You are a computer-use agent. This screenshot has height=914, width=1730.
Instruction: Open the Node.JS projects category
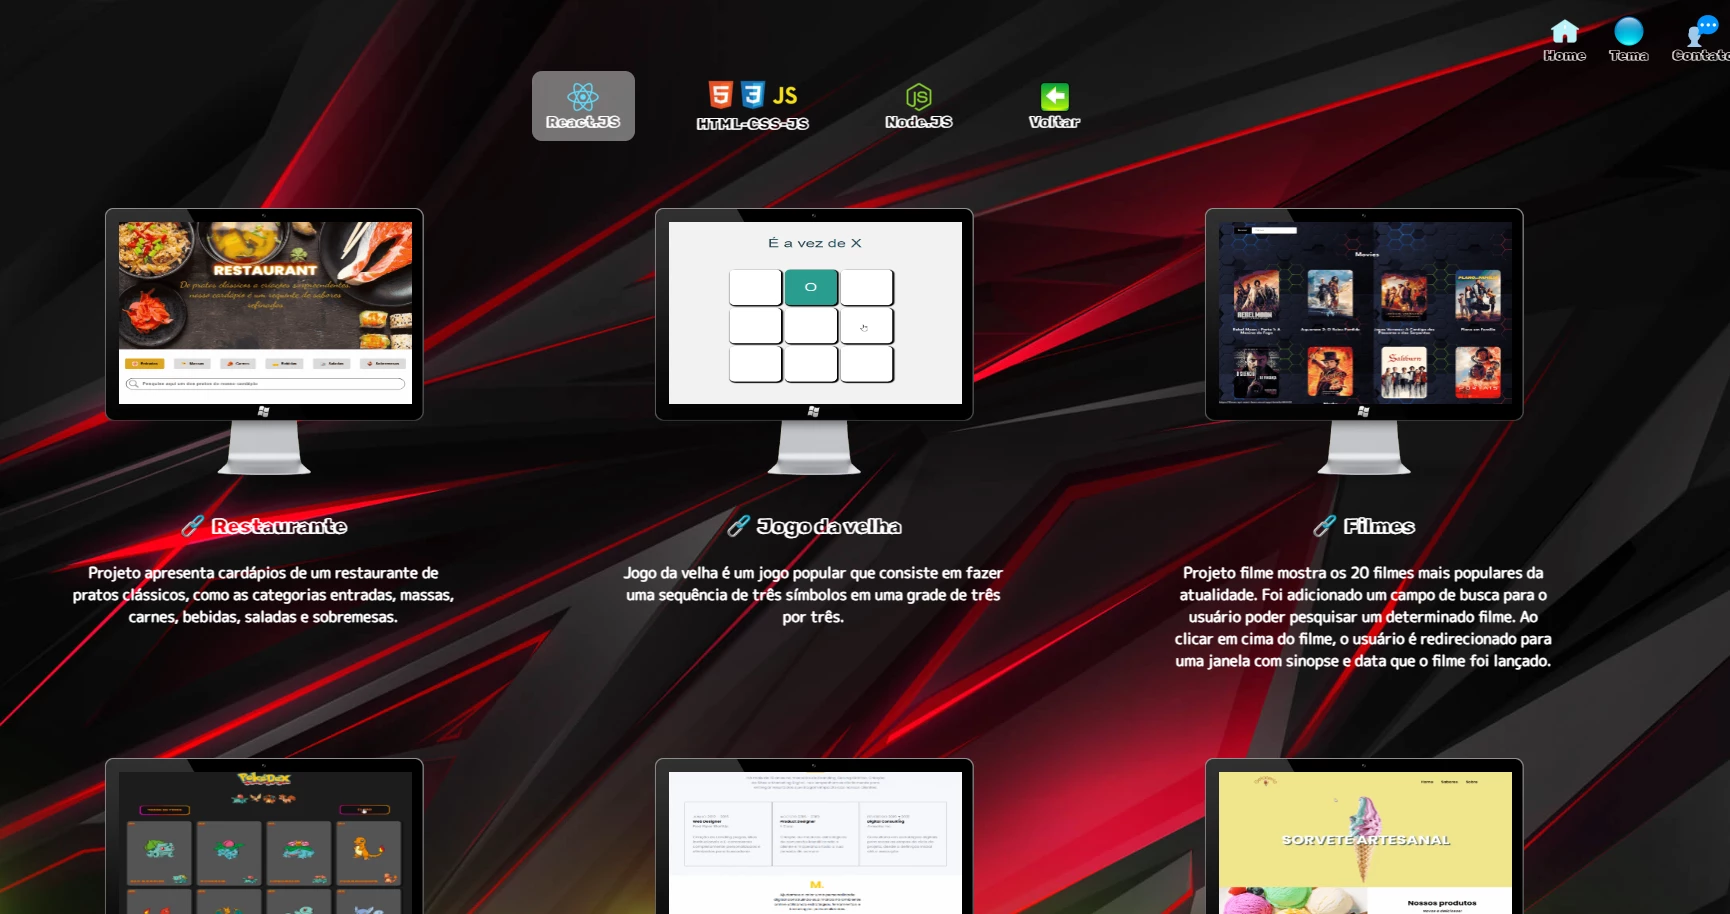(918, 106)
